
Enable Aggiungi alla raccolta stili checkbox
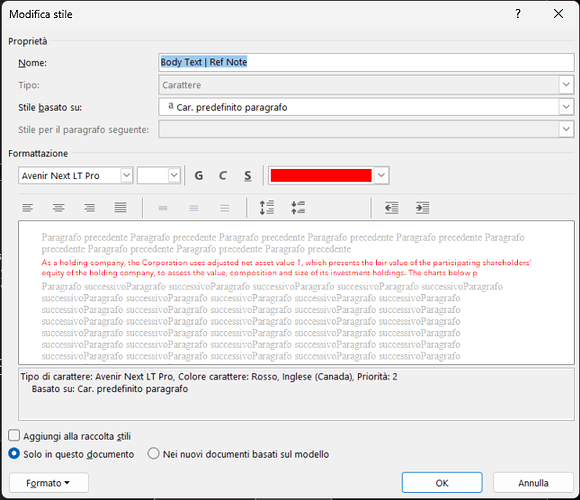(x=14, y=436)
